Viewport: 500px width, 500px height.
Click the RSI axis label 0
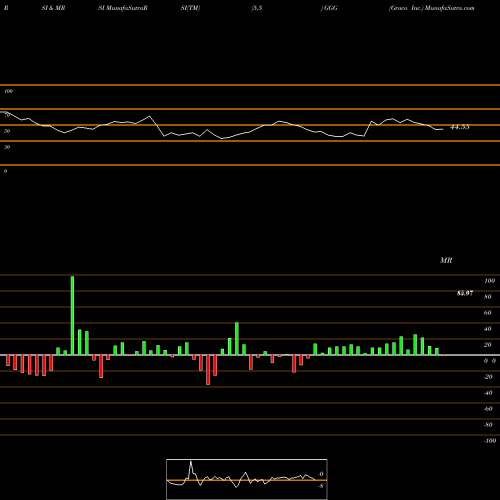point(5,171)
